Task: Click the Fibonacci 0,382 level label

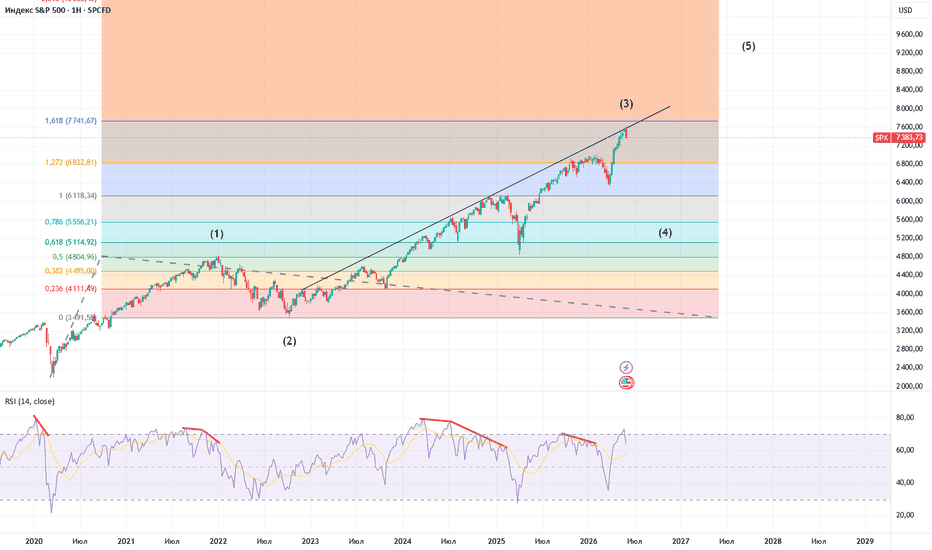Action: tap(71, 271)
